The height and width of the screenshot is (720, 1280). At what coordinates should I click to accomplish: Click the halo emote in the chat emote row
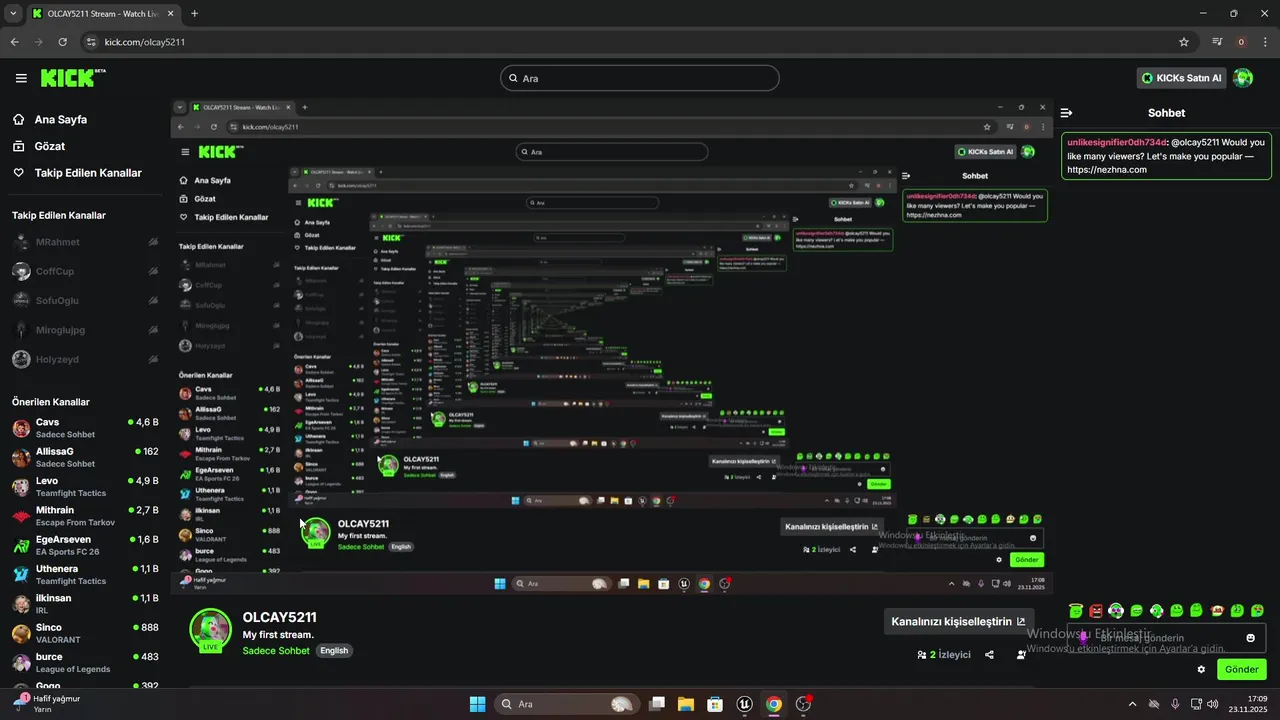pyautogui.click(x=1076, y=610)
